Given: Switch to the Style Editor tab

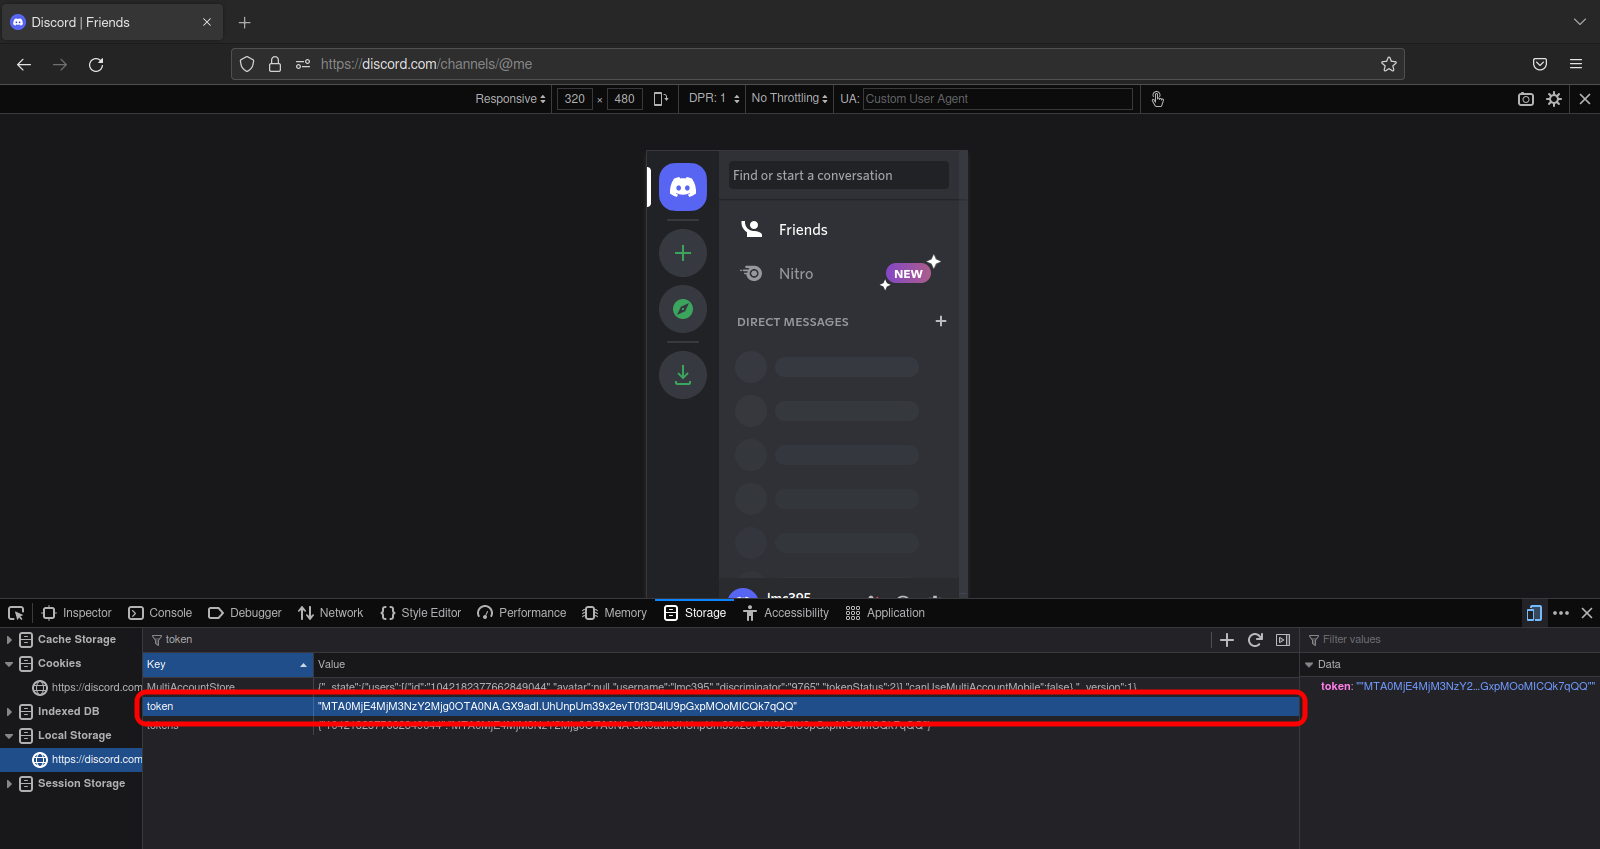Looking at the screenshot, I should (x=421, y=613).
